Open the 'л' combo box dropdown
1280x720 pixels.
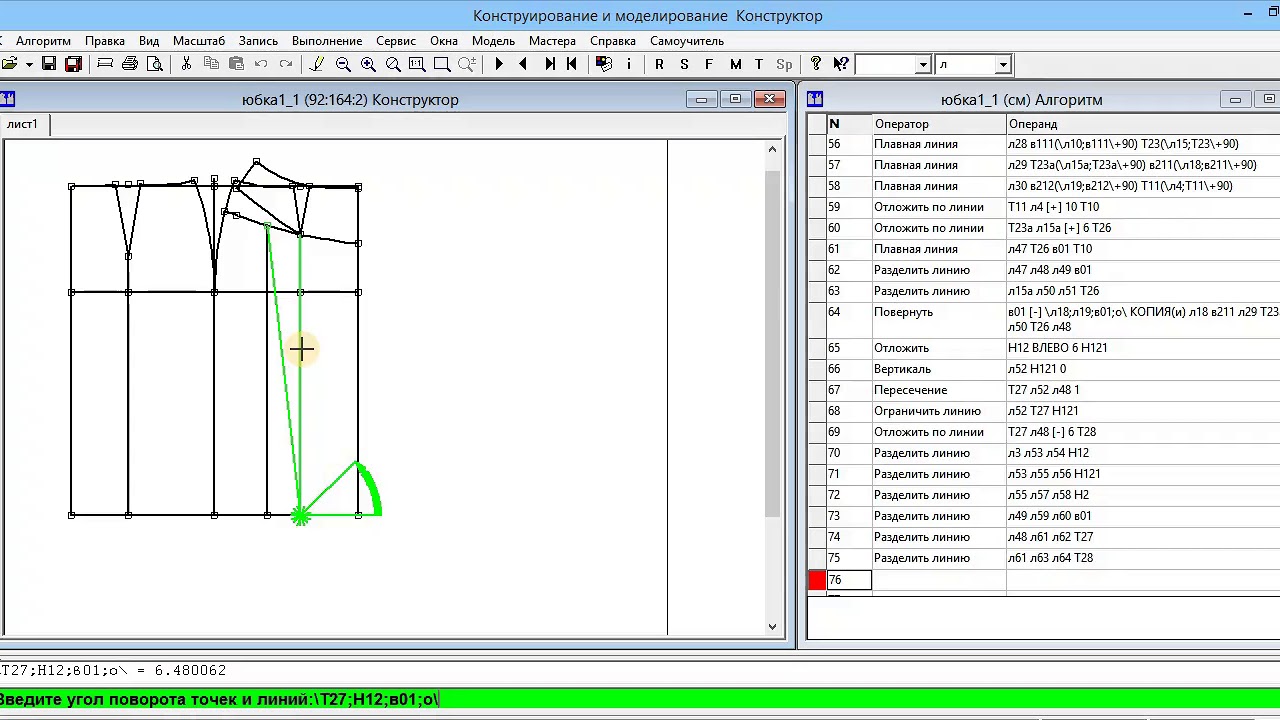click(x=1002, y=65)
